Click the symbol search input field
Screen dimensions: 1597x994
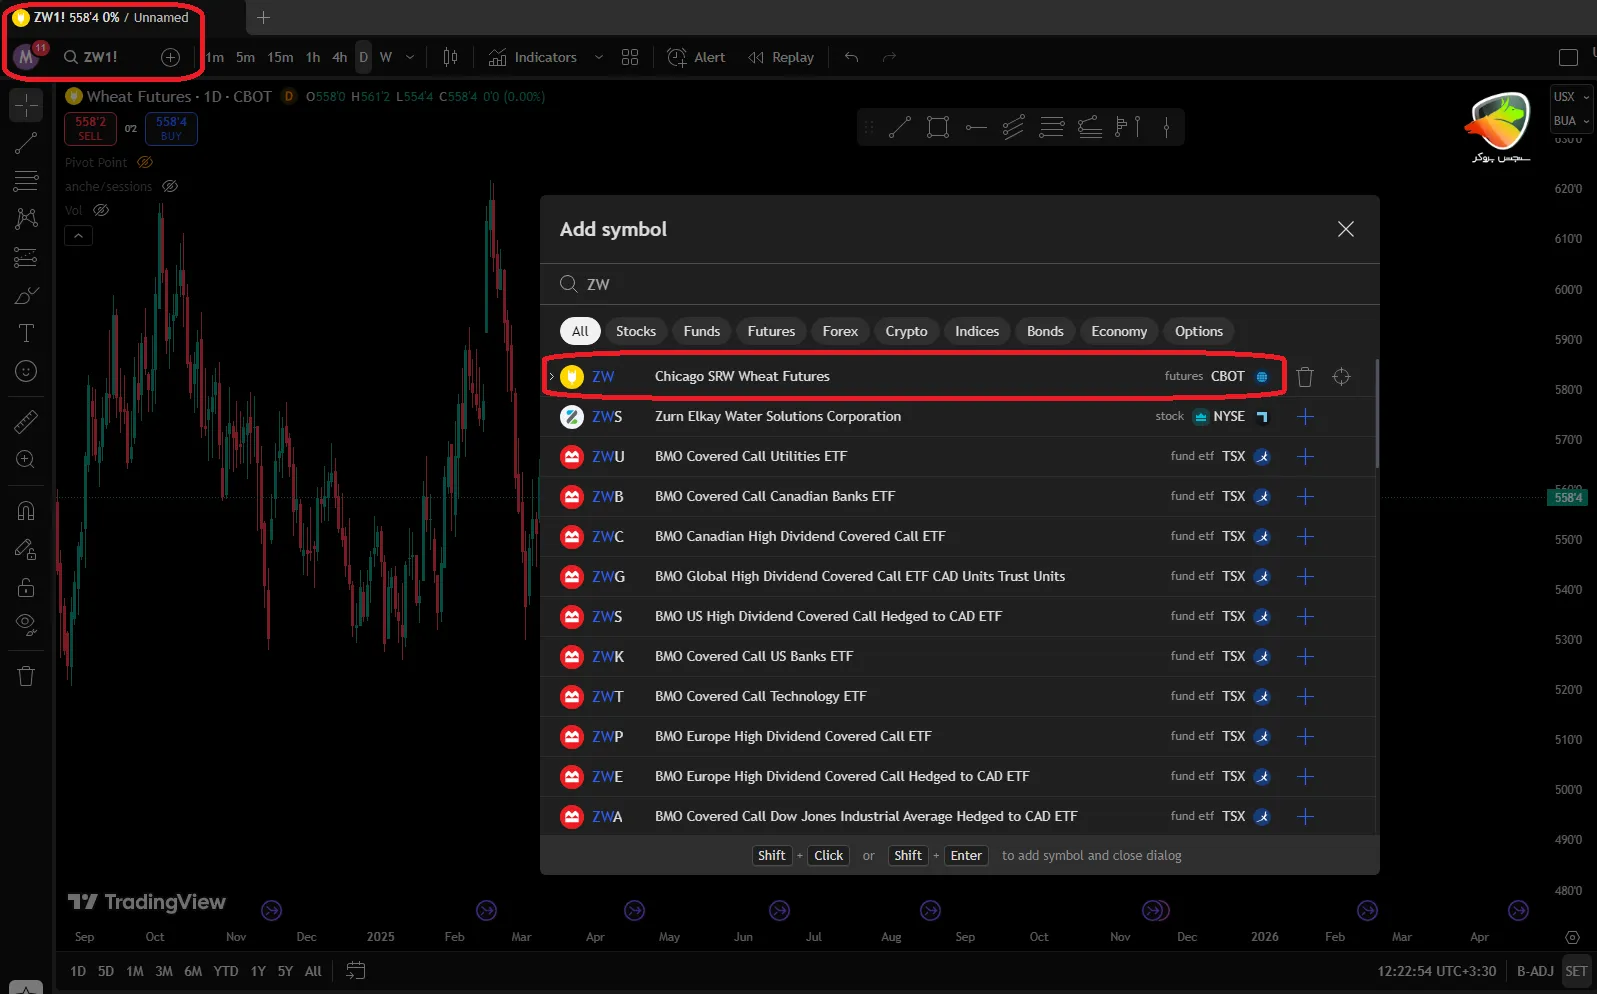[x=960, y=284]
